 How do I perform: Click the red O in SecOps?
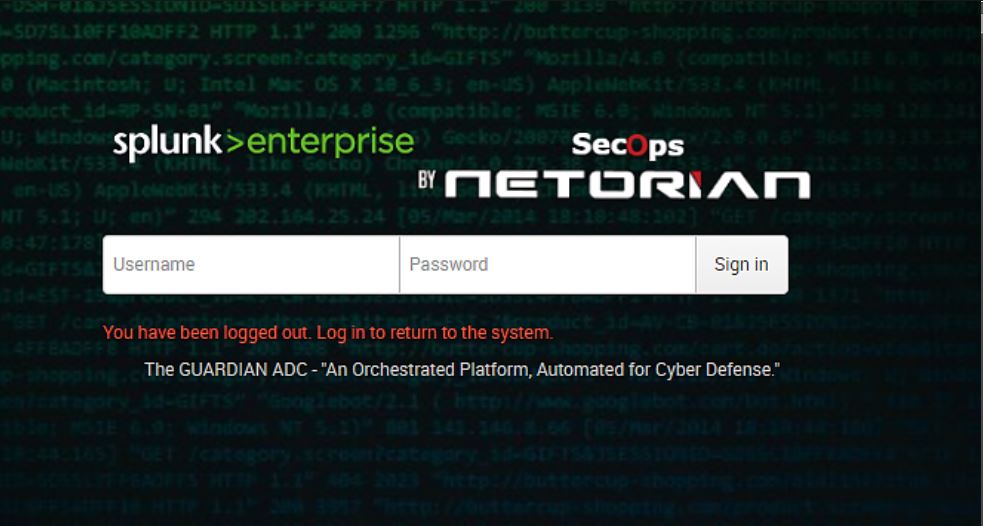click(x=635, y=147)
